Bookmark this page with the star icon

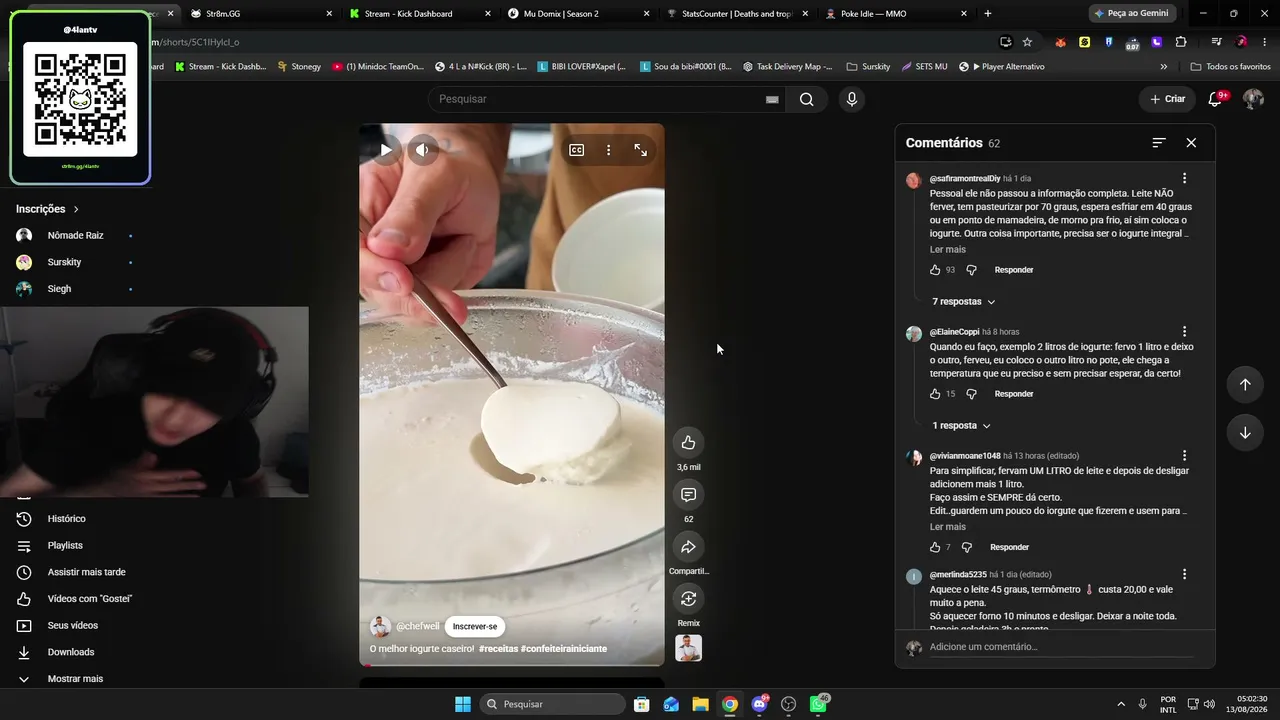[1027, 42]
